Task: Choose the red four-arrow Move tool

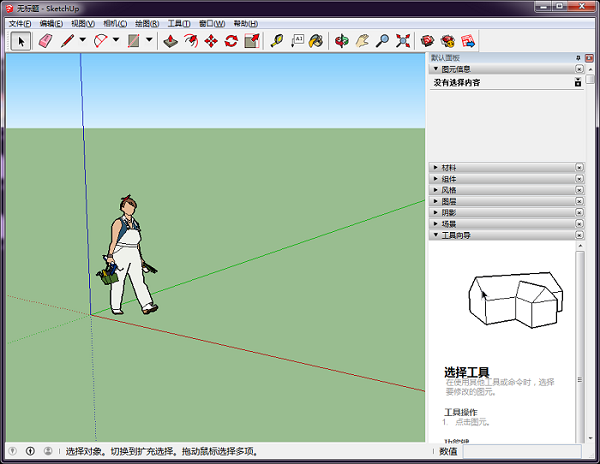Action: coord(211,41)
